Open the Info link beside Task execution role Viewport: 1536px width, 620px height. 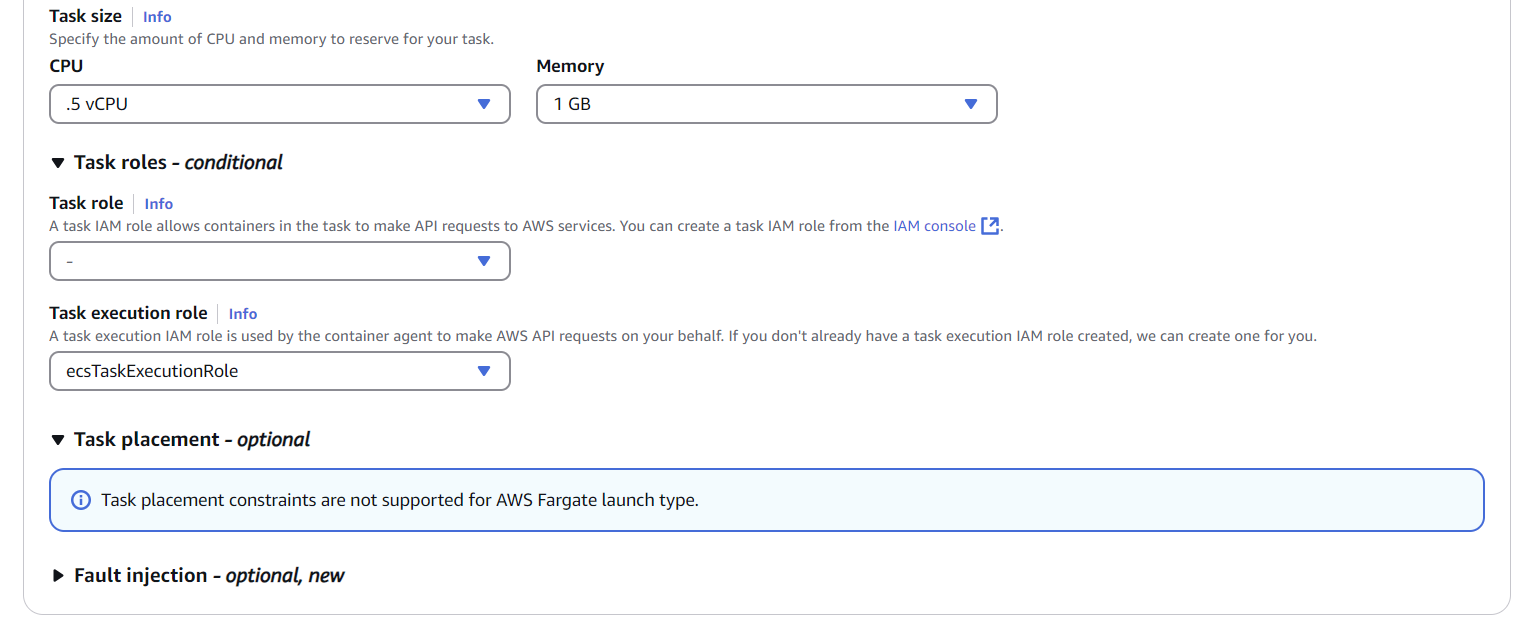tap(243, 314)
